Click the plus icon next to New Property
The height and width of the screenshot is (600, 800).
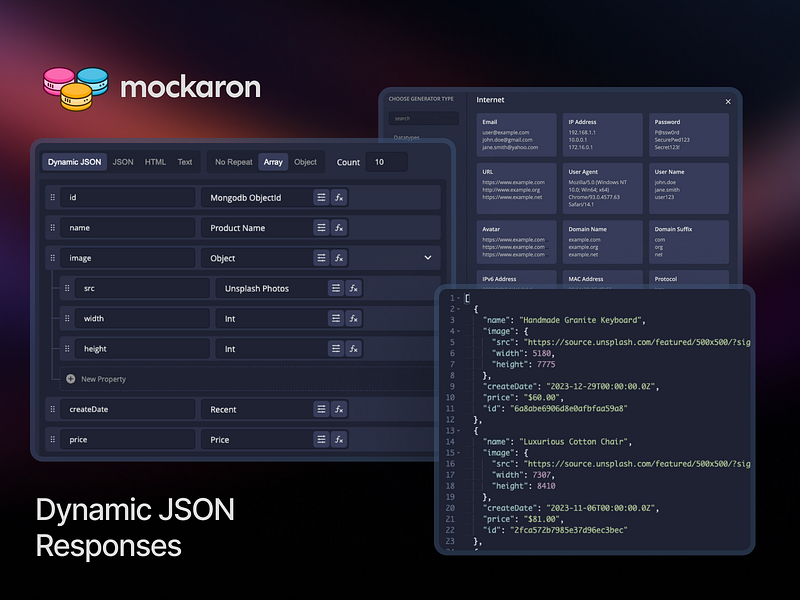70,379
